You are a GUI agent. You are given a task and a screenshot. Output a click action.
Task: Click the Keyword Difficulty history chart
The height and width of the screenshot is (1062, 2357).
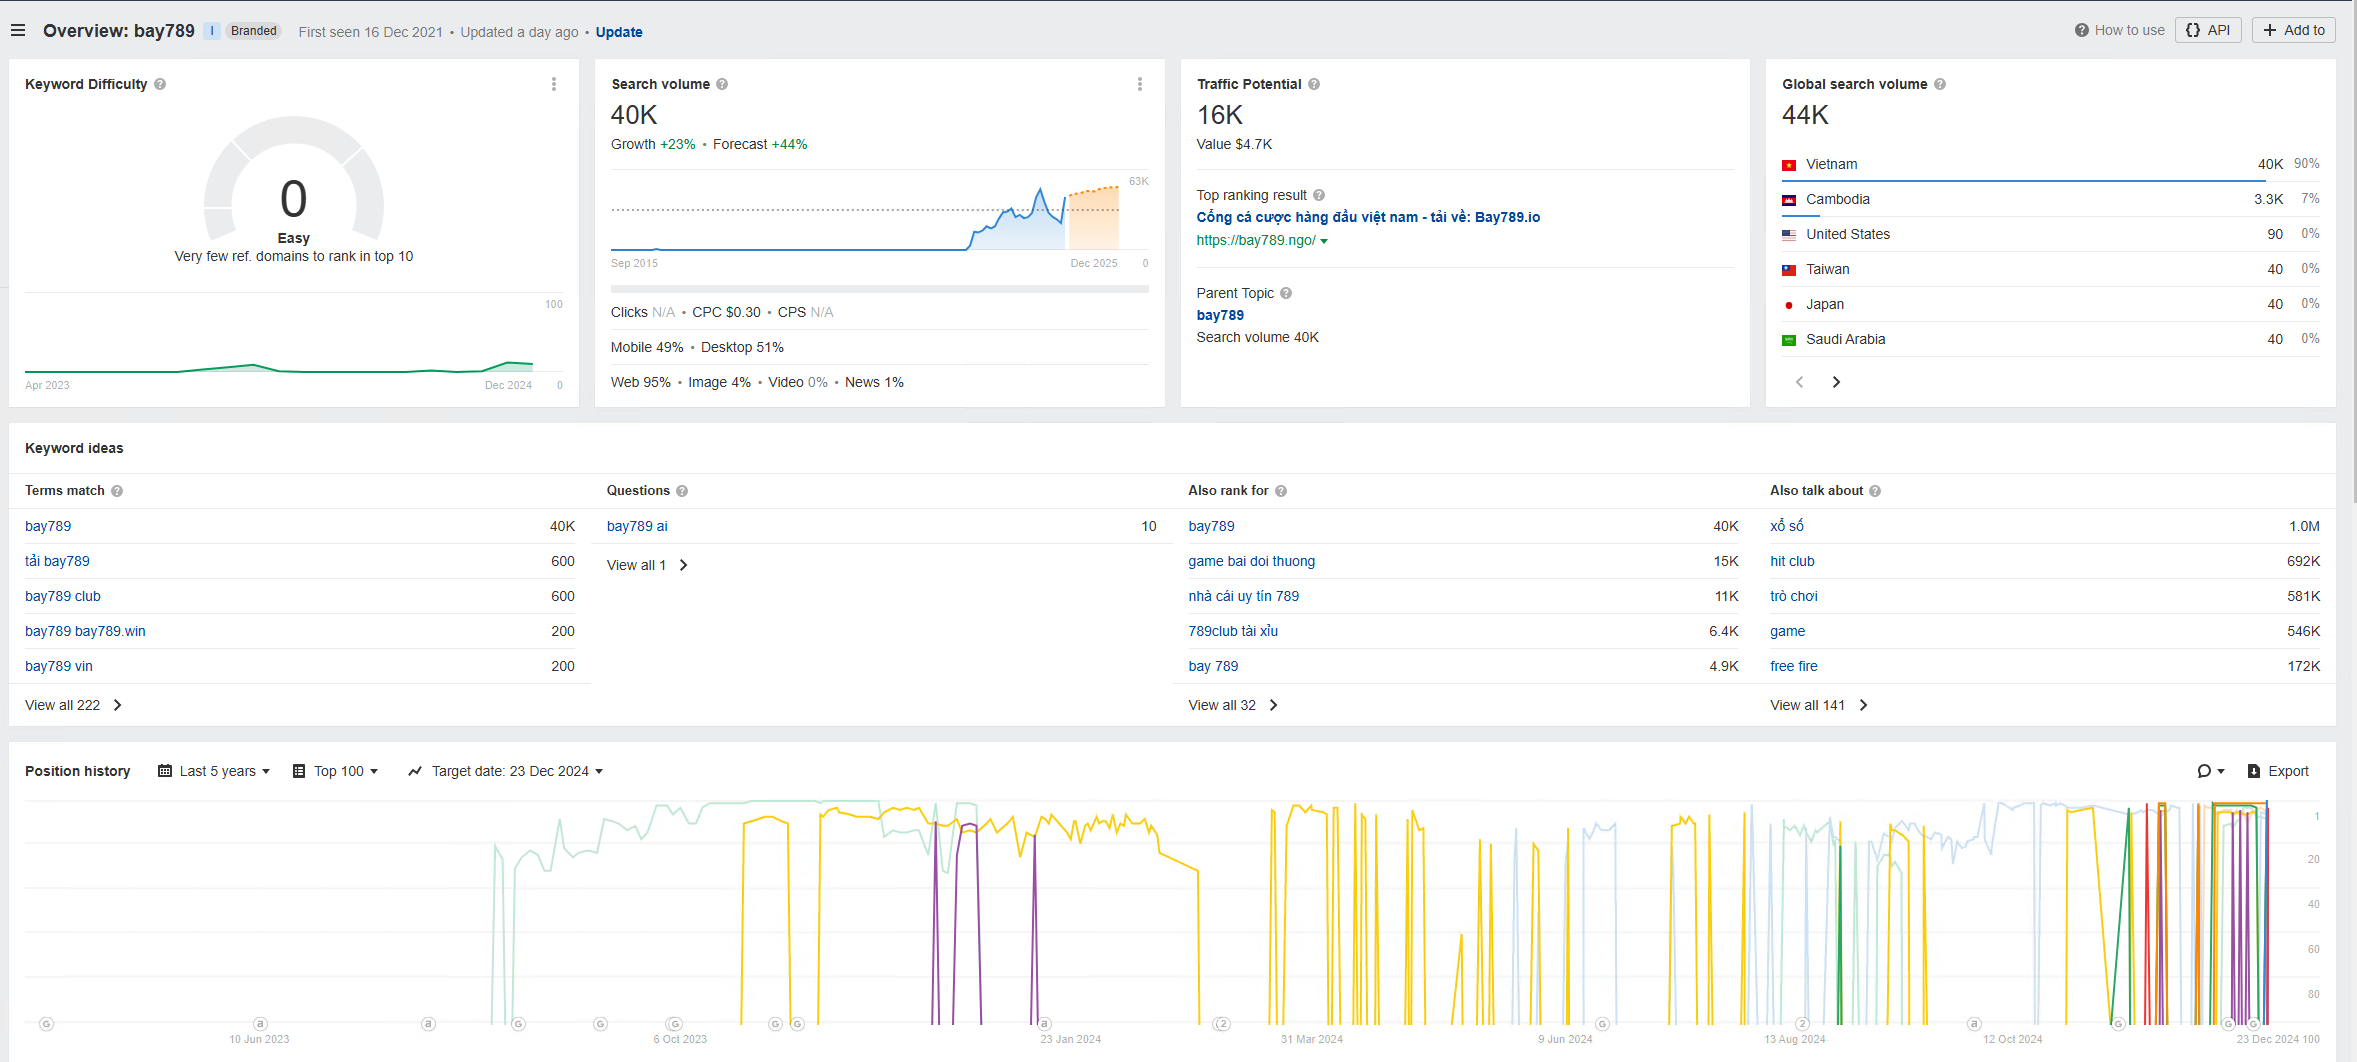point(279,340)
